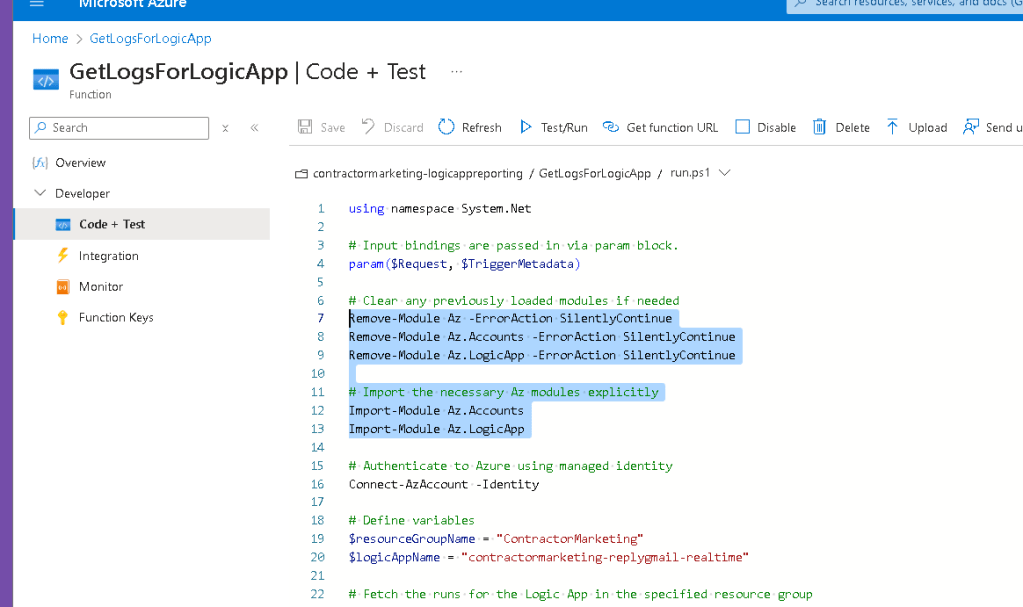1023x607 pixels.
Task: Click the run.ps1 dropdown chevron
Action: (724, 173)
